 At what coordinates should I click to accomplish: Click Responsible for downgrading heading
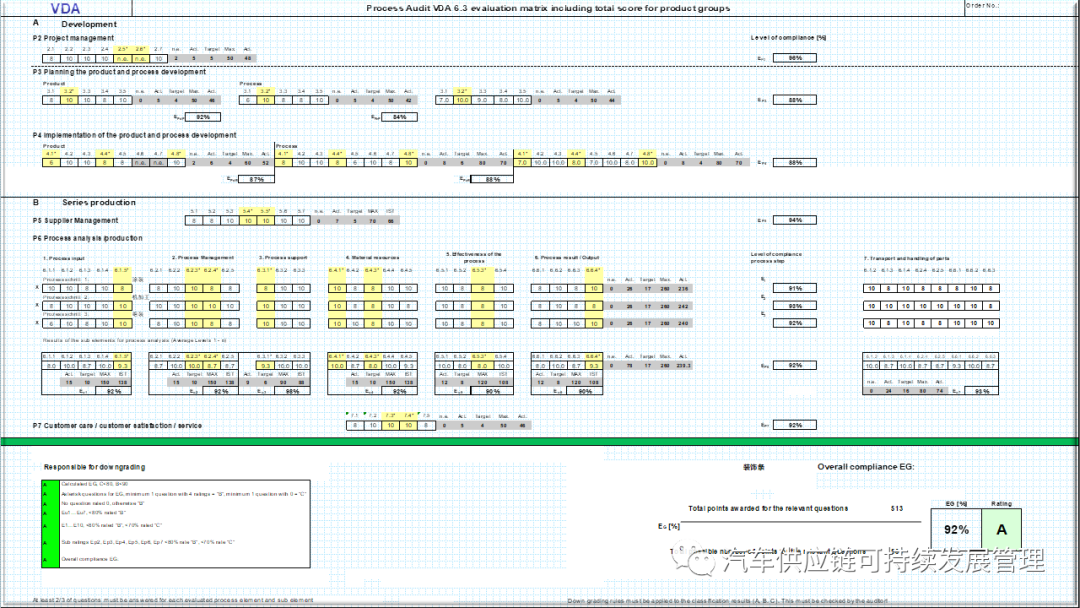click(x=94, y=467)
